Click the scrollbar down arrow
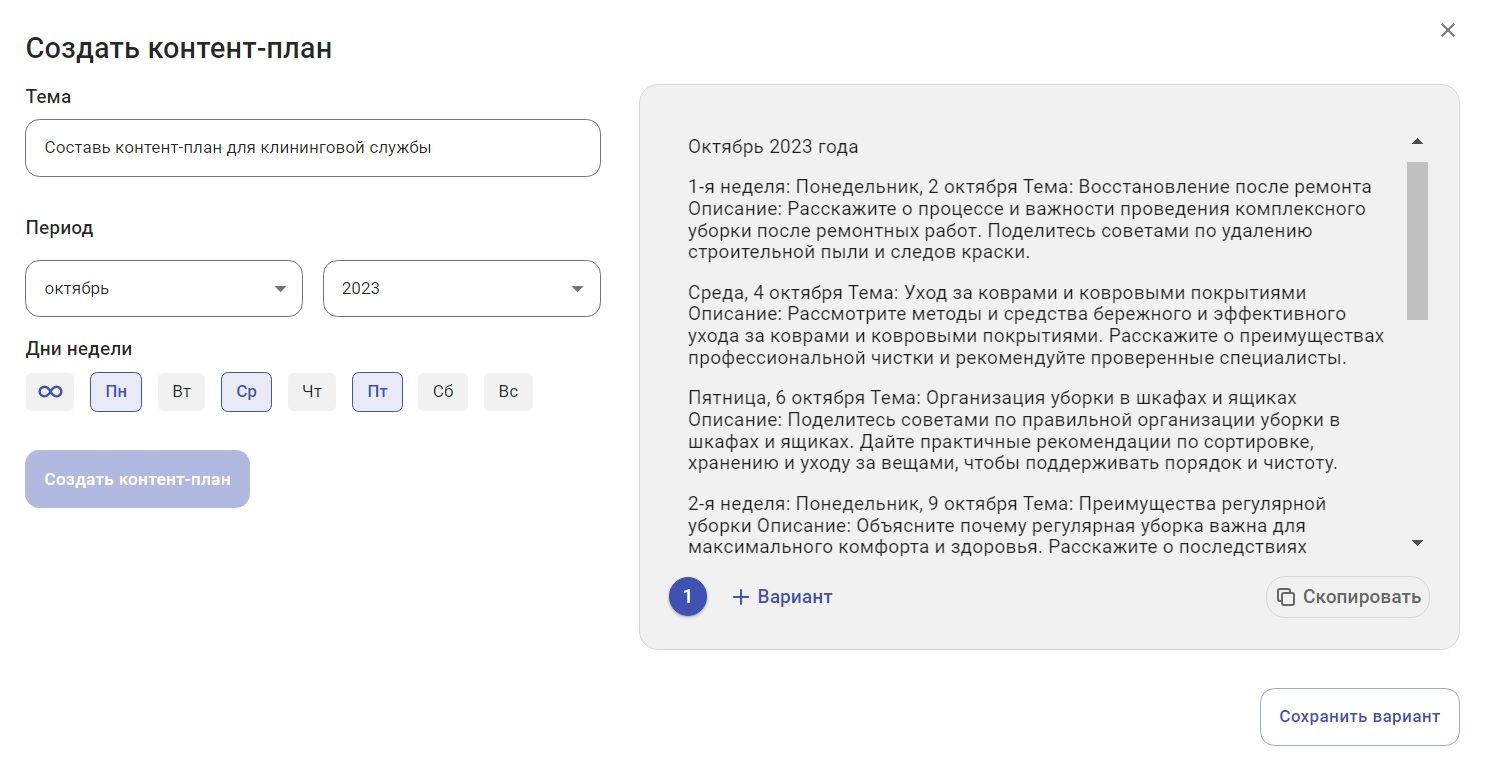 pyautogui.click(x=1417, y=543)
